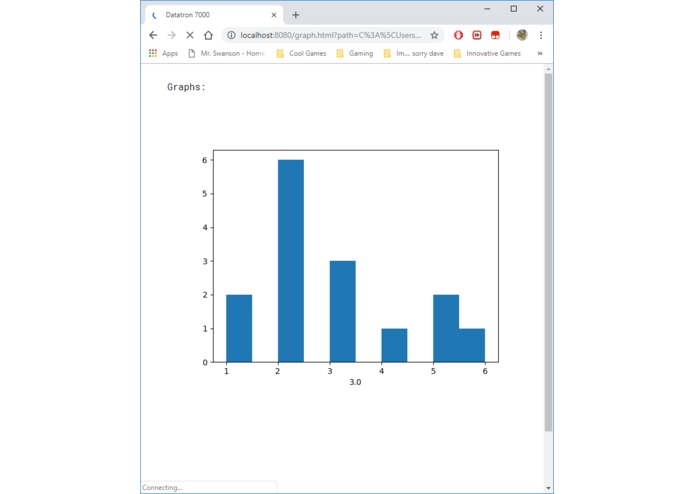Screen dimensions: 695x494
Task: Click the 3.0 label below chart
Action: coord(355,382)
